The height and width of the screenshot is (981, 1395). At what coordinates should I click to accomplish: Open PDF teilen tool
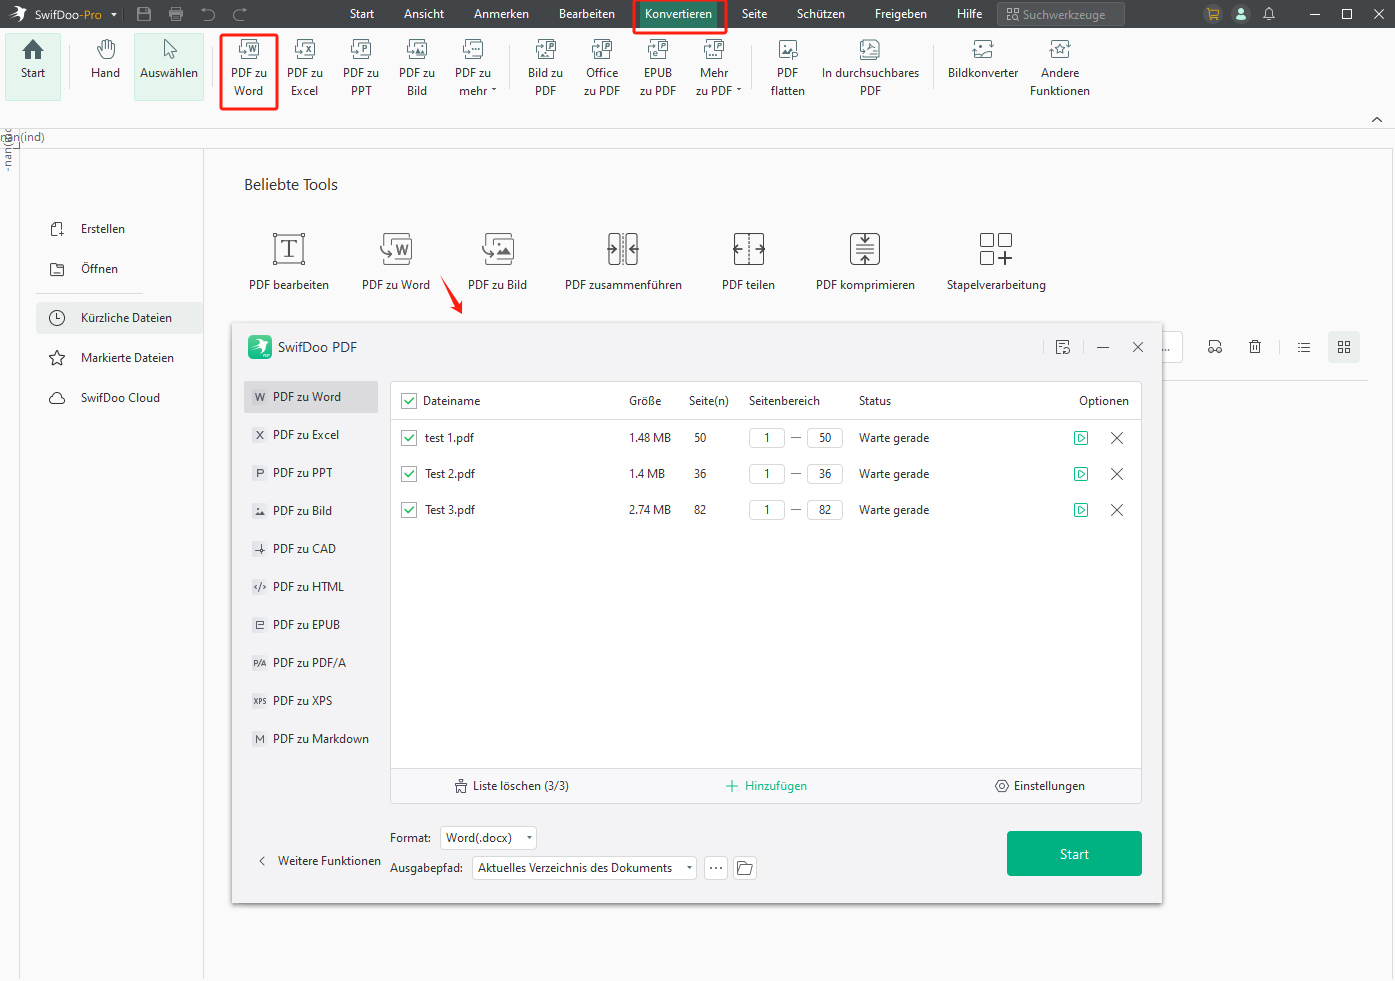(x=748, y=261)
